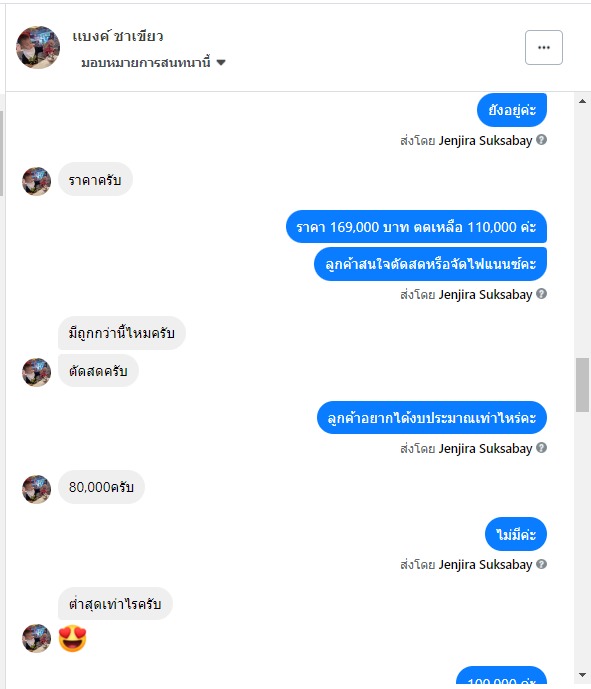This screenshot has height=689, width=591.
Task: Select the price message with 169,000 บาท
Action: (x=416, y=227)
